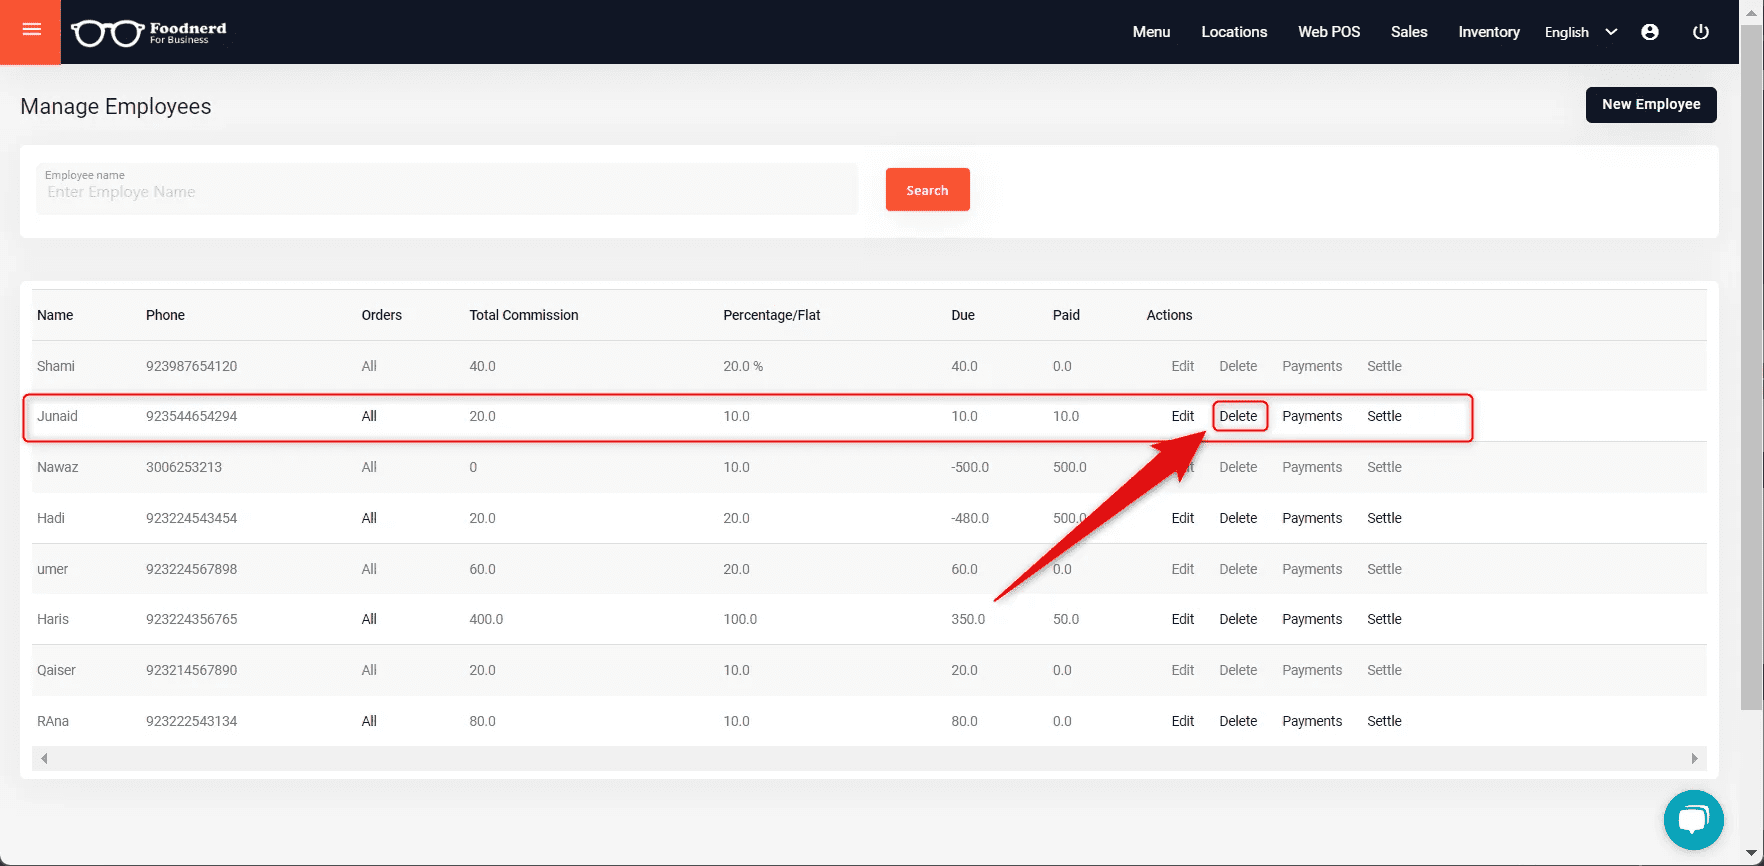
Task: Settle commission for Nawaz
Action: [1384, 467]
